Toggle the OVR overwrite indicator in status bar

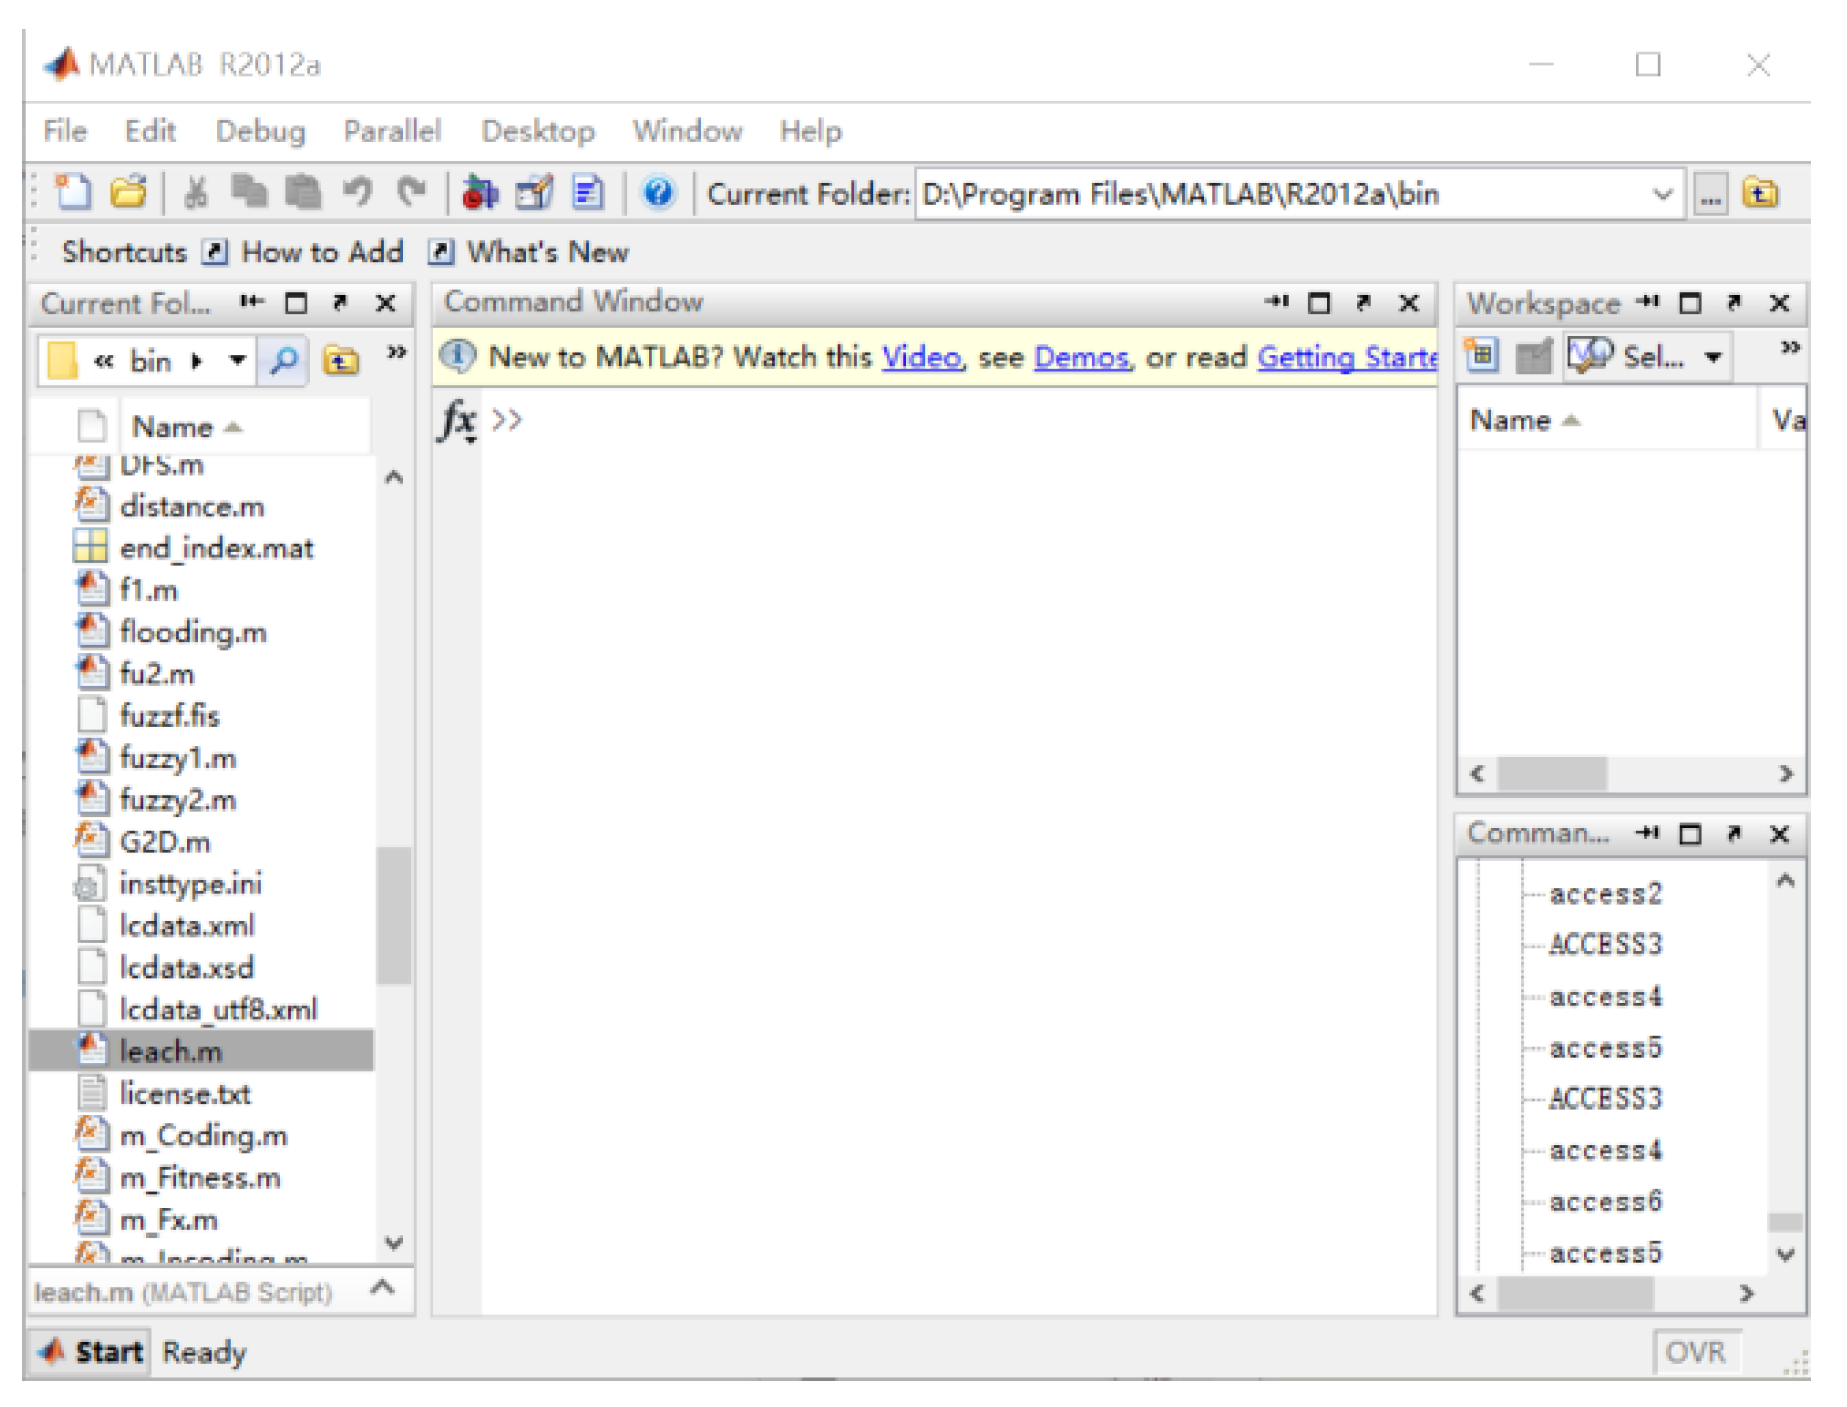[x=1695, y=1352]
